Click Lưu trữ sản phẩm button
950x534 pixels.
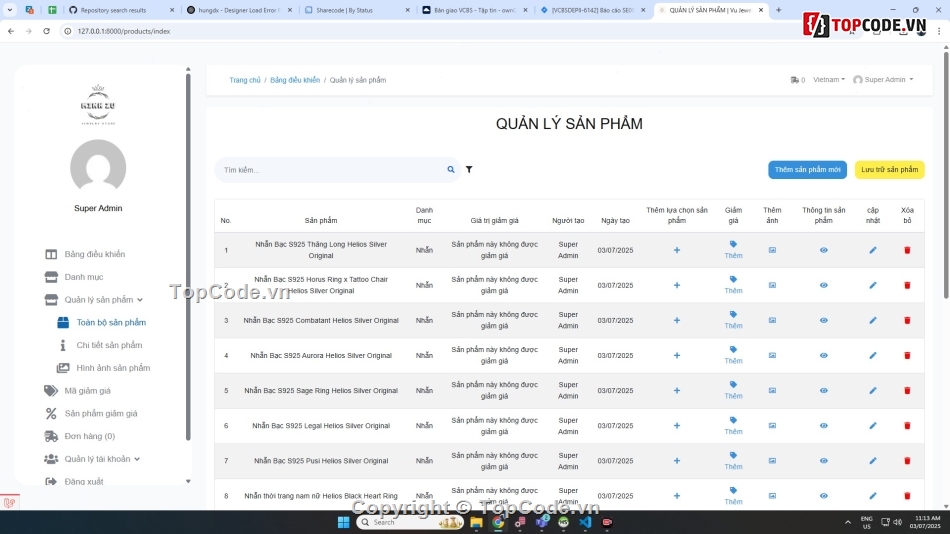tap(889, 170)
